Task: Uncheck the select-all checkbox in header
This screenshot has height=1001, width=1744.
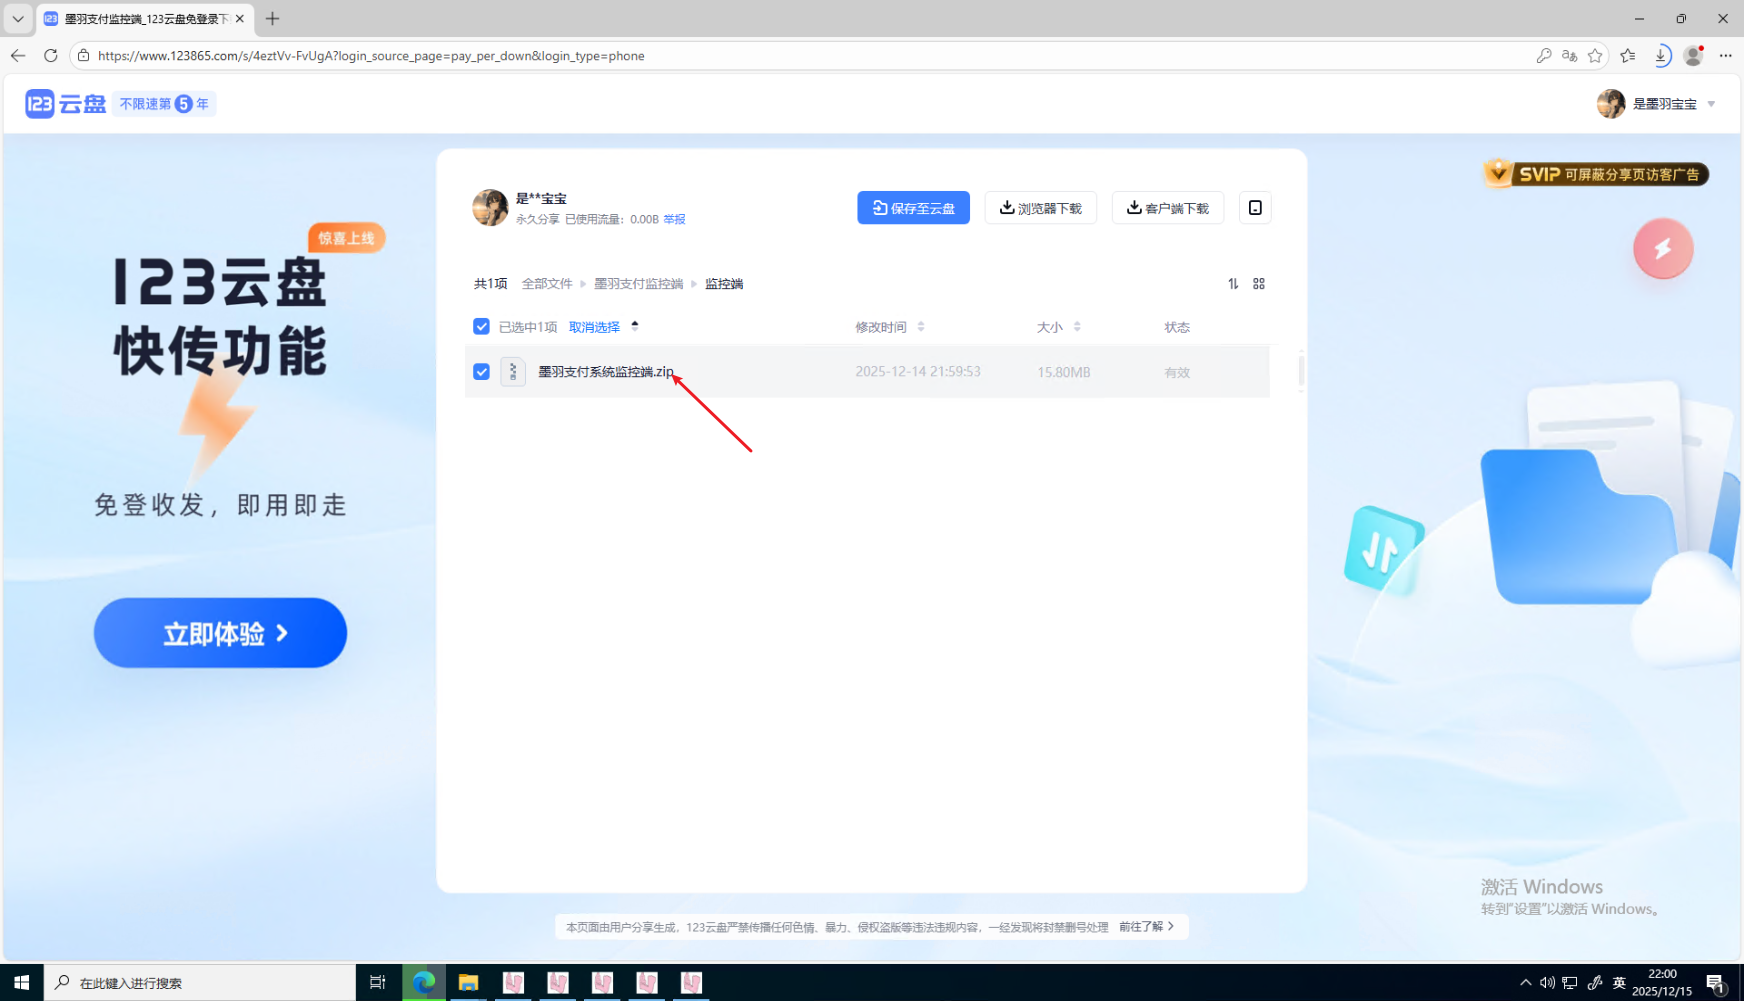Action: 481,327
